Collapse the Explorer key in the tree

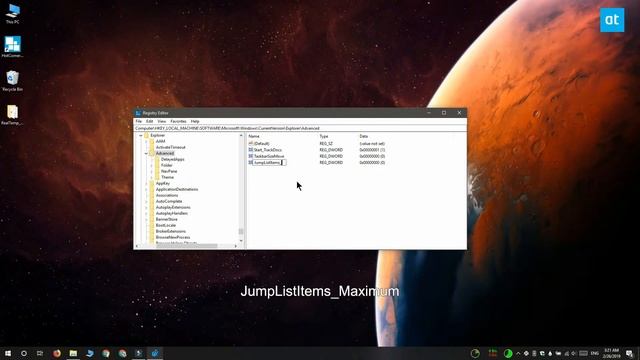click(141, 136)
